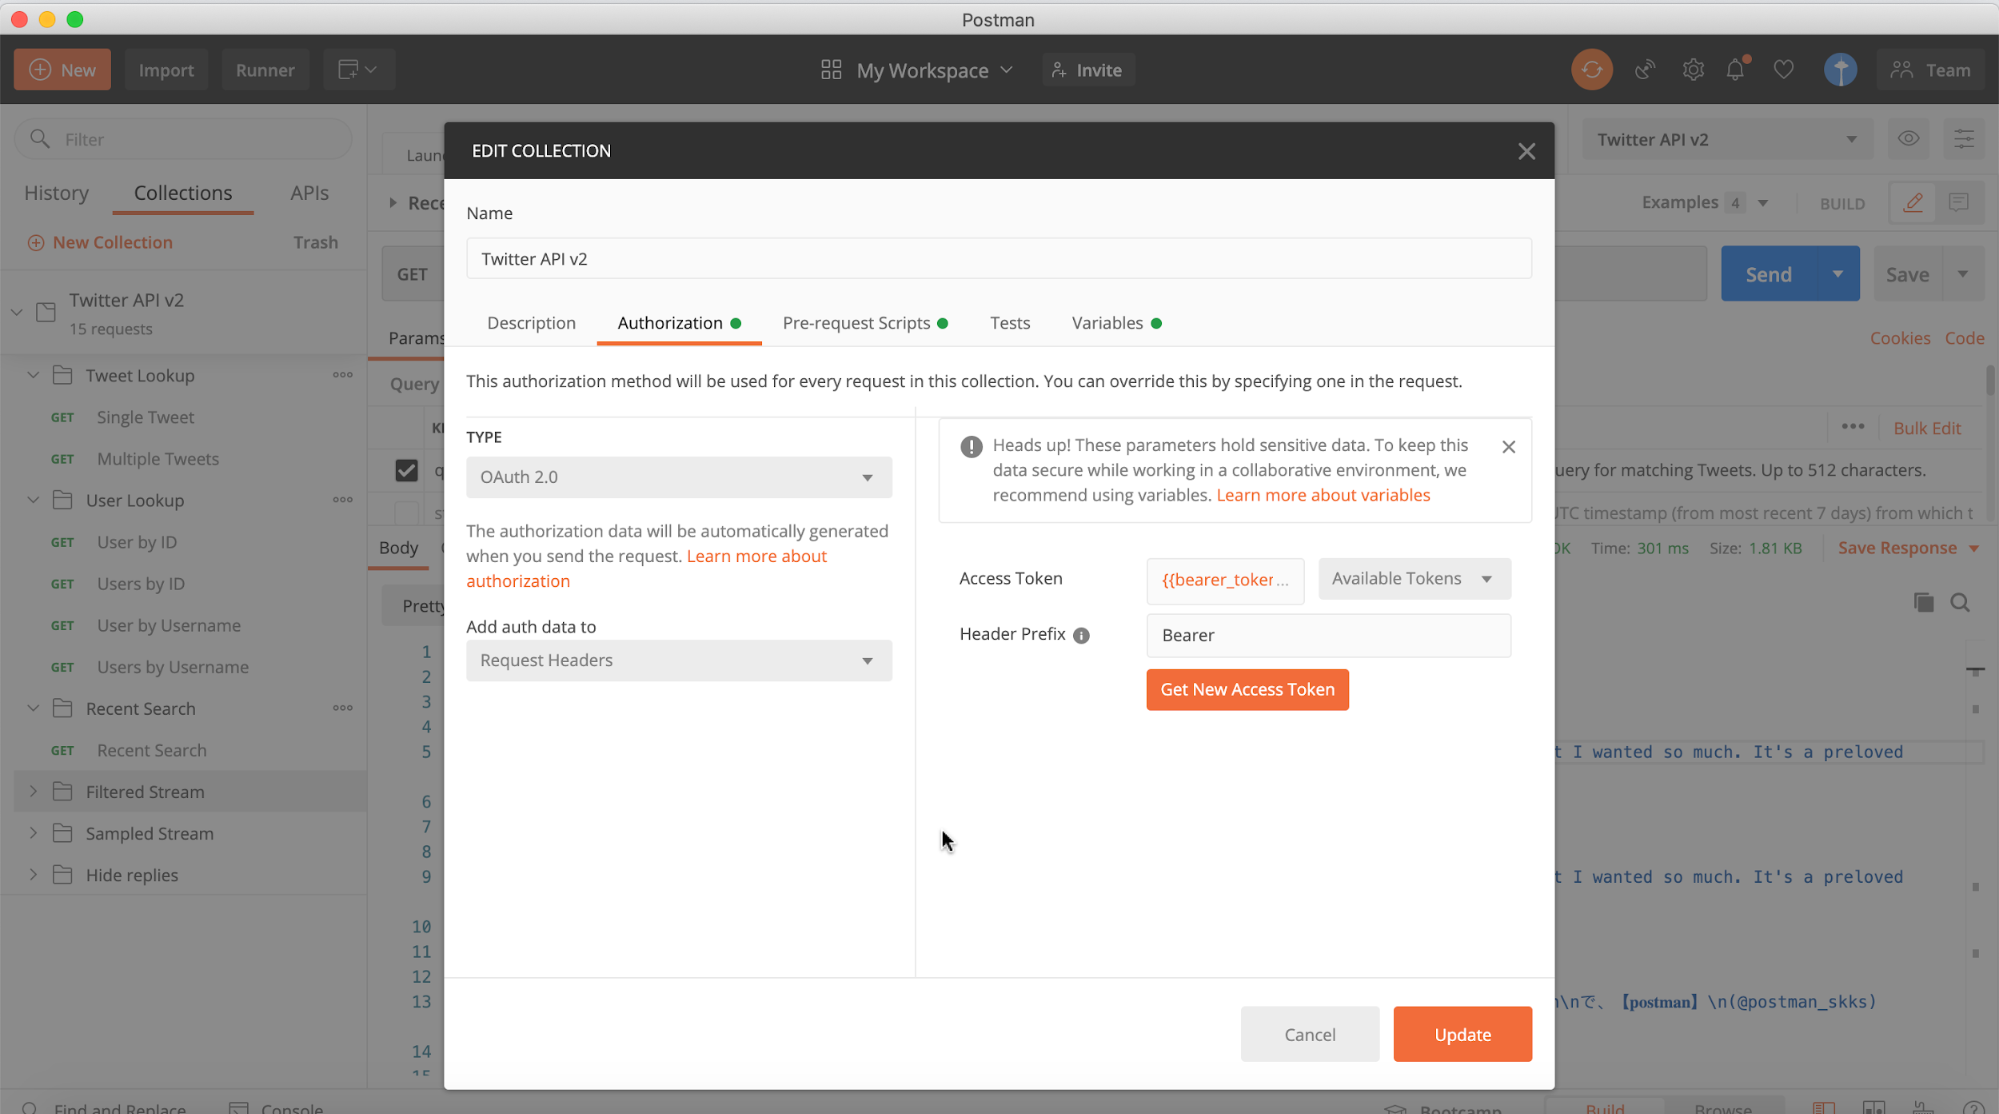
Task: Click the Learn more about variables link
Action: coord(1323,494)
